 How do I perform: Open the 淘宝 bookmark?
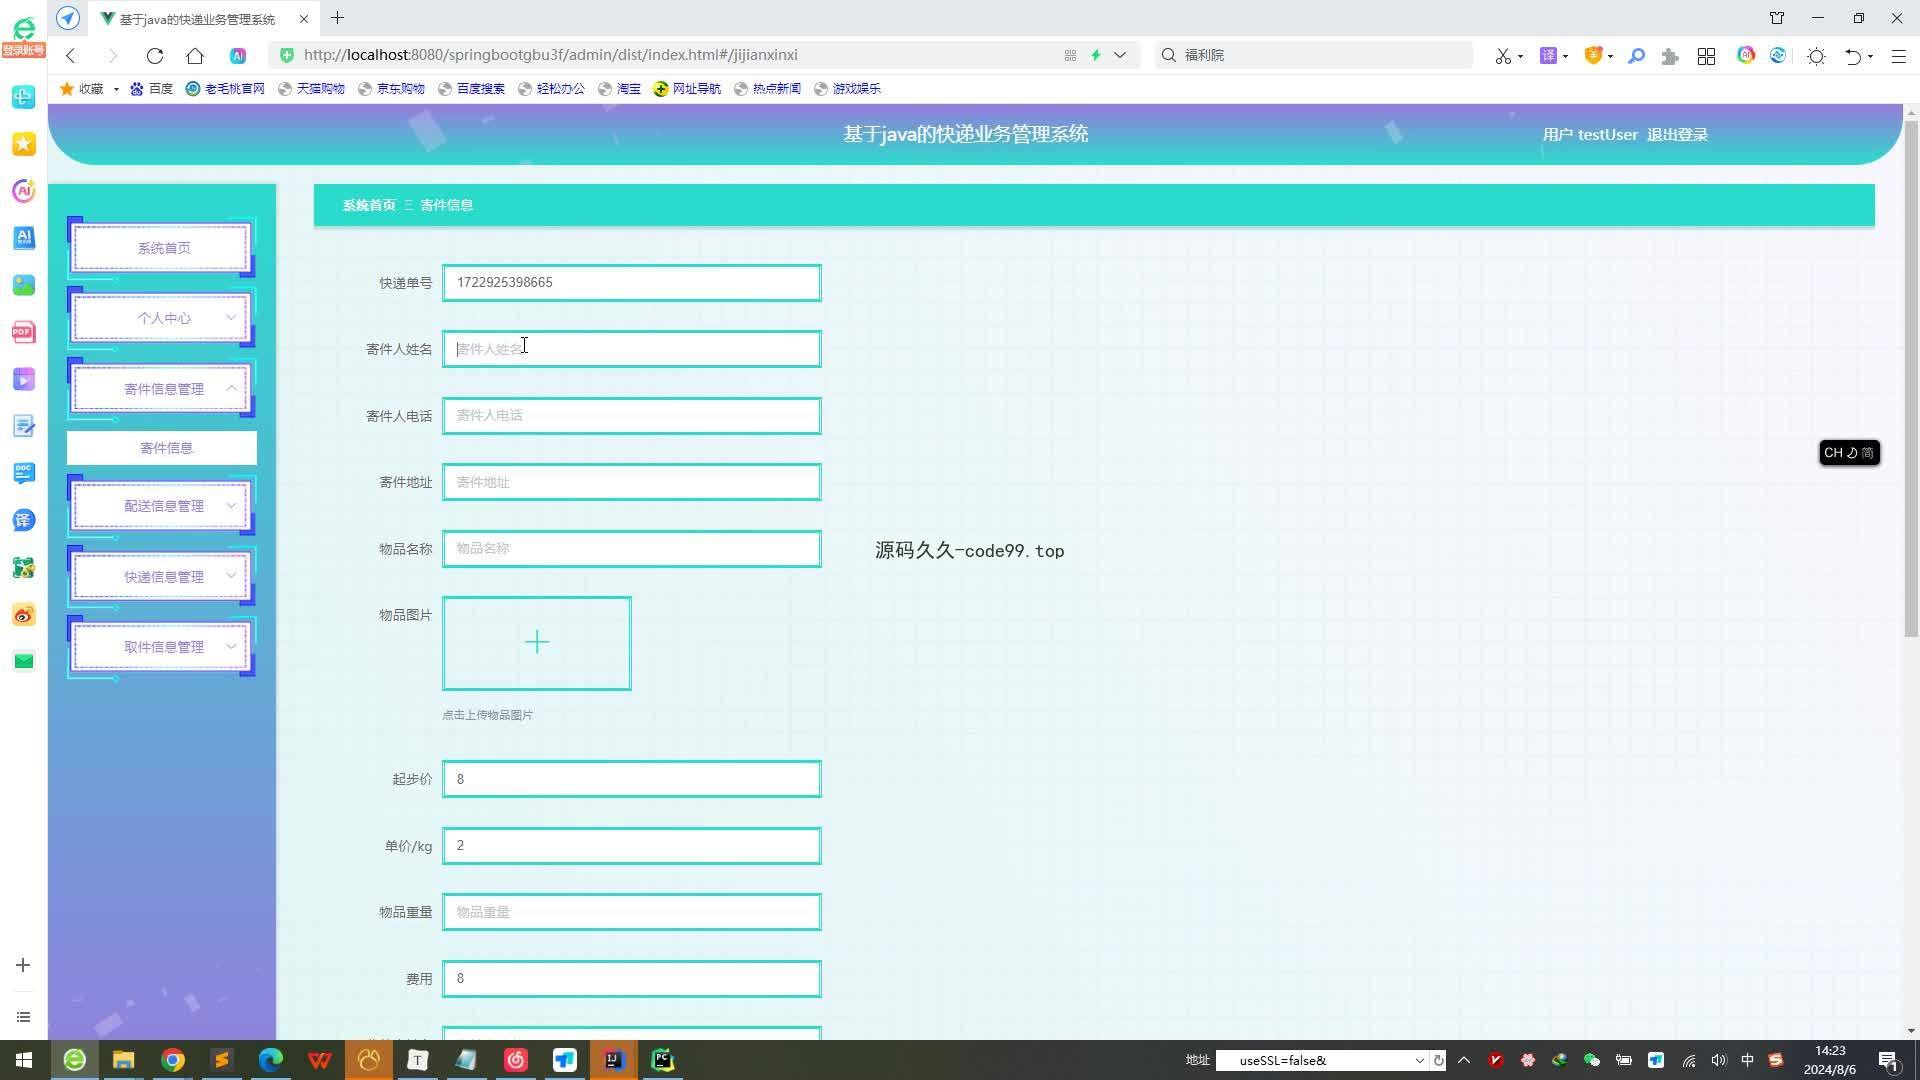point(620,89)
